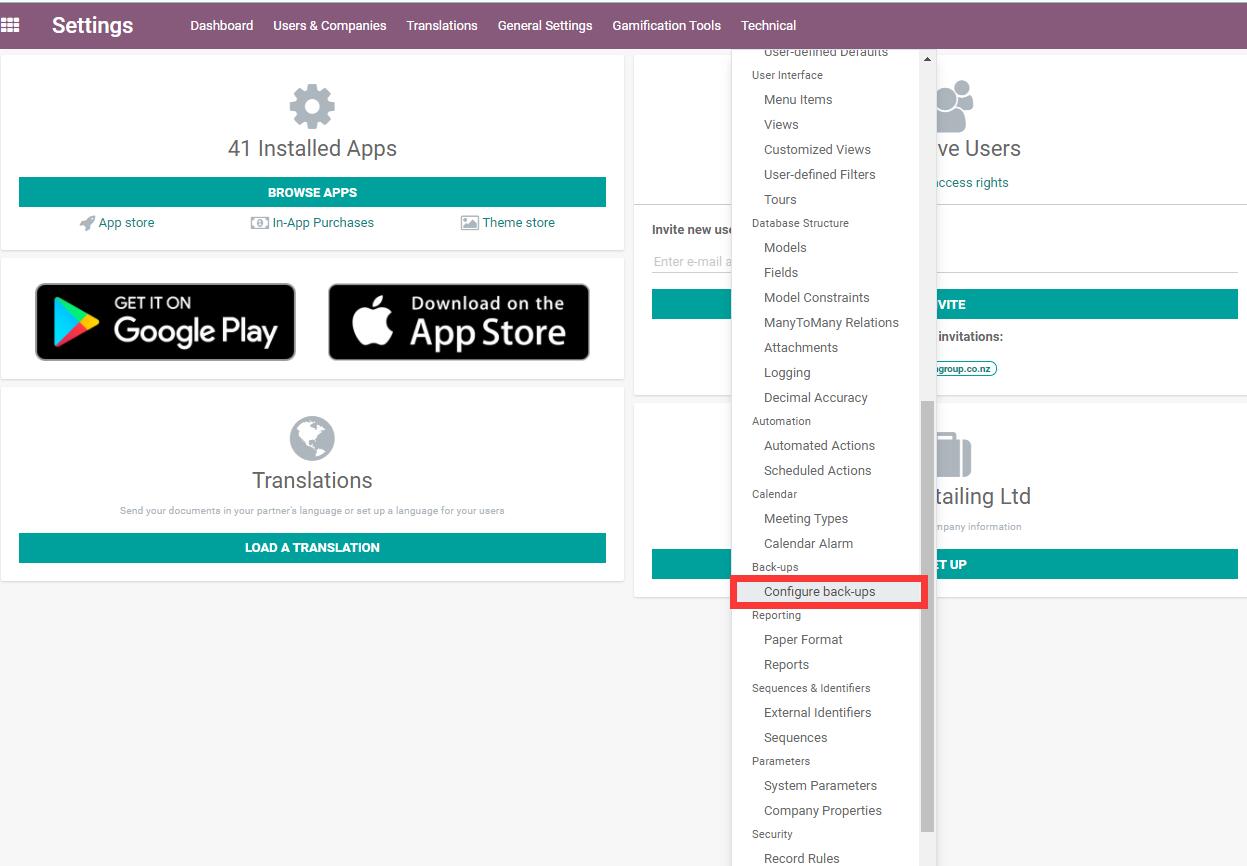Click the users icon above Active Users

click(x=955, y=106)
